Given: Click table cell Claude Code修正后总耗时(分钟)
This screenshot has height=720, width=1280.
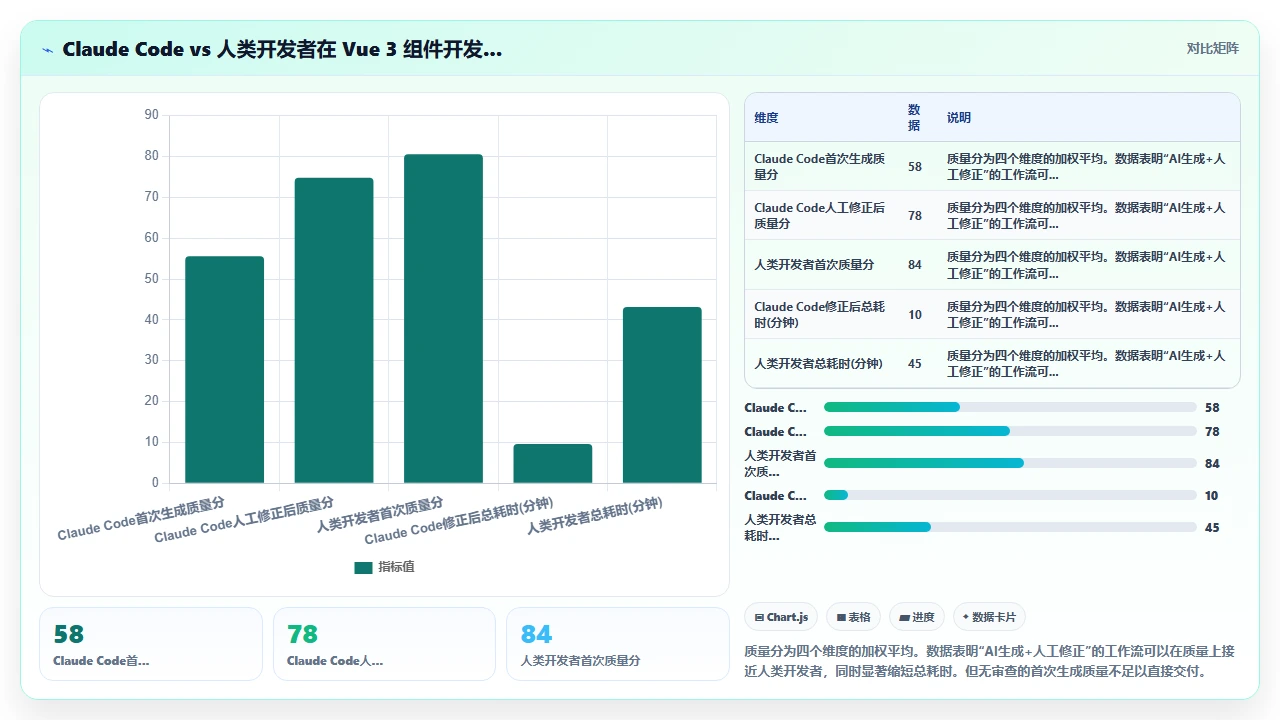Looking at the screenshot, I should click(820, 314).
